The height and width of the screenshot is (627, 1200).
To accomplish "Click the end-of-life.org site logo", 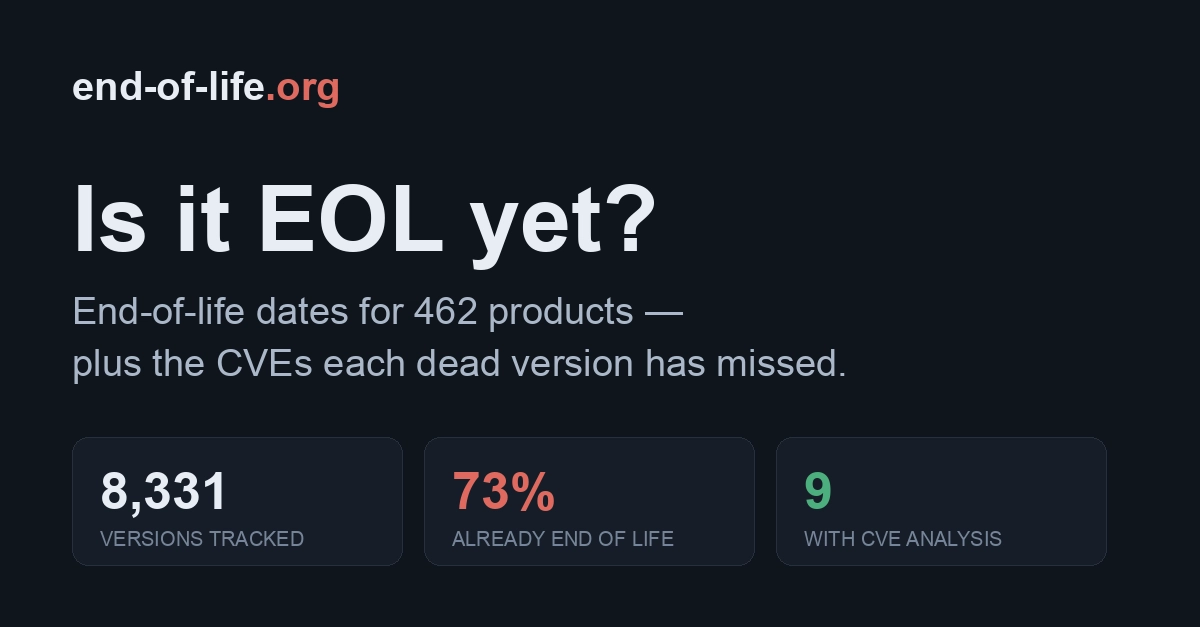I will coord(206,88).
